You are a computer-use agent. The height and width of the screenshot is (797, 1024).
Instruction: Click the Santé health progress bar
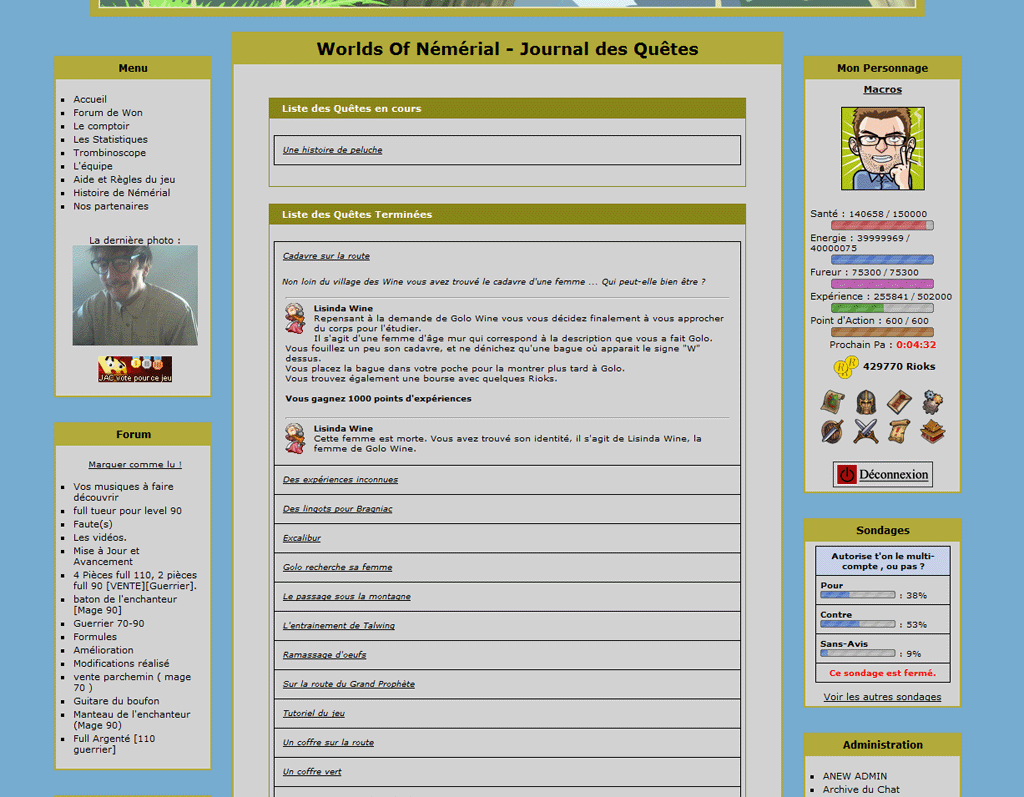click(882, 226)
